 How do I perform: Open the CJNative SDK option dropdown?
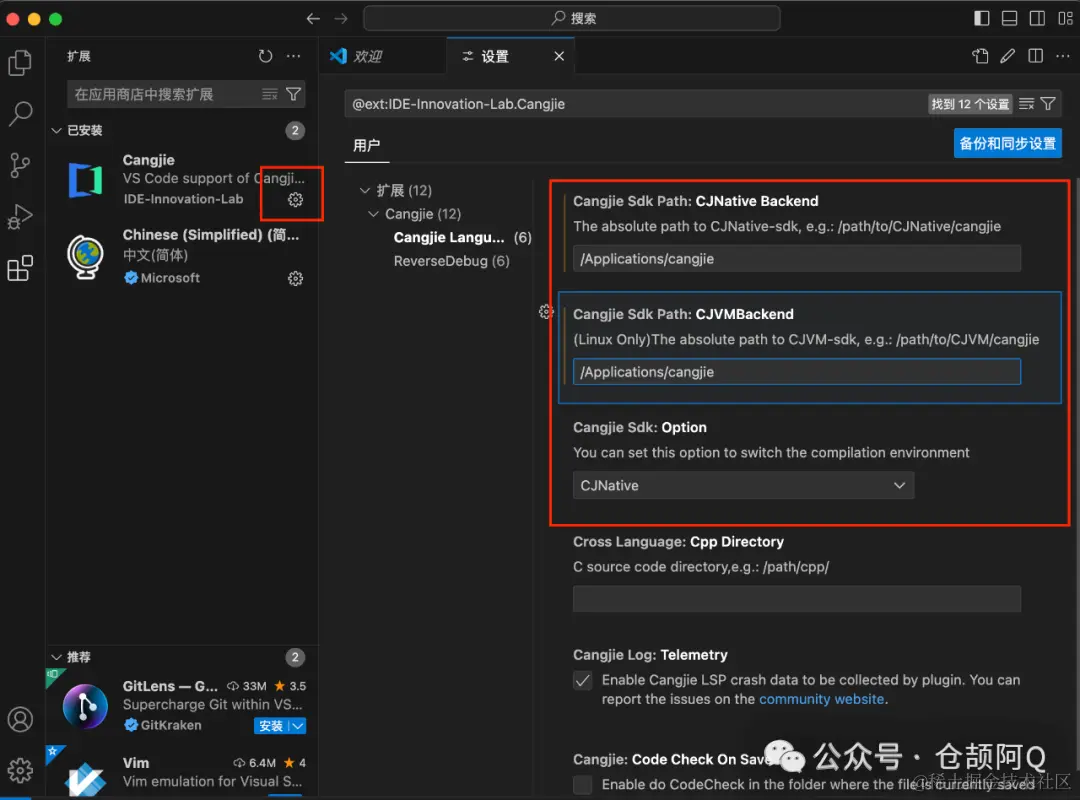pyautogui.click(x=743, y=486)
